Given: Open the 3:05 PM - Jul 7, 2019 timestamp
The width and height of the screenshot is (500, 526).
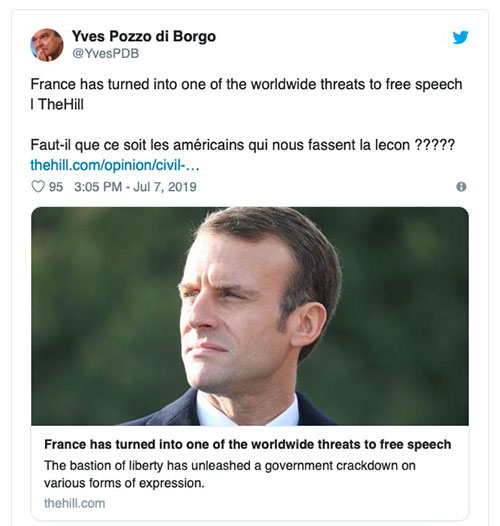Looking at the screenshot, I should (135, 187).
